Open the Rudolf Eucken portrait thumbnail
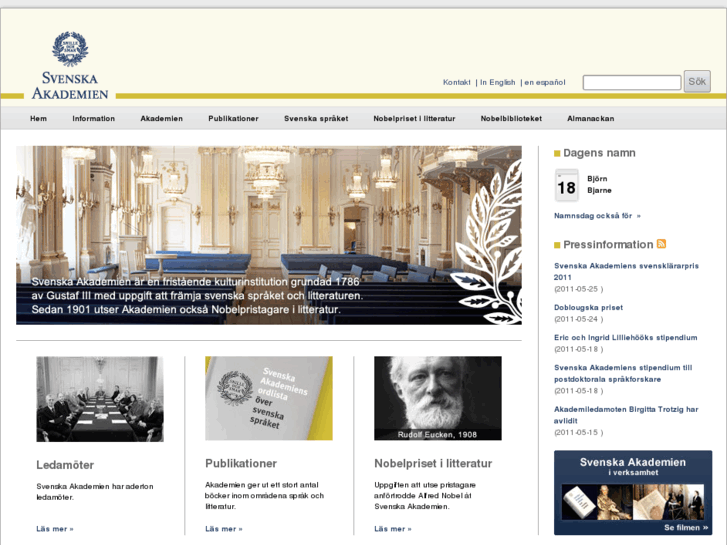The height and width of the screenshot is (545, 727). (438, 398)
